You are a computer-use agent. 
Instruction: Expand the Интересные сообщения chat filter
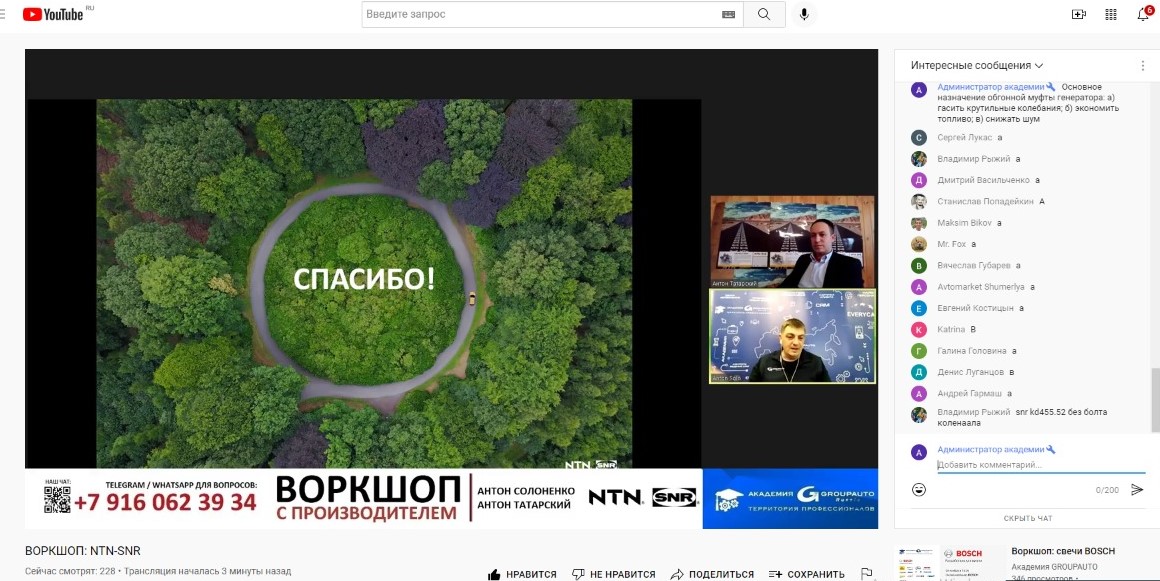coord(977,65)
